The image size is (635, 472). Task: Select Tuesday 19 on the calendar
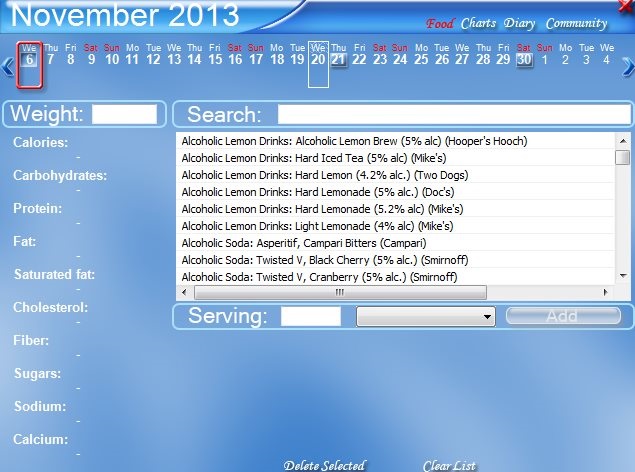click(x=297, y=55)
